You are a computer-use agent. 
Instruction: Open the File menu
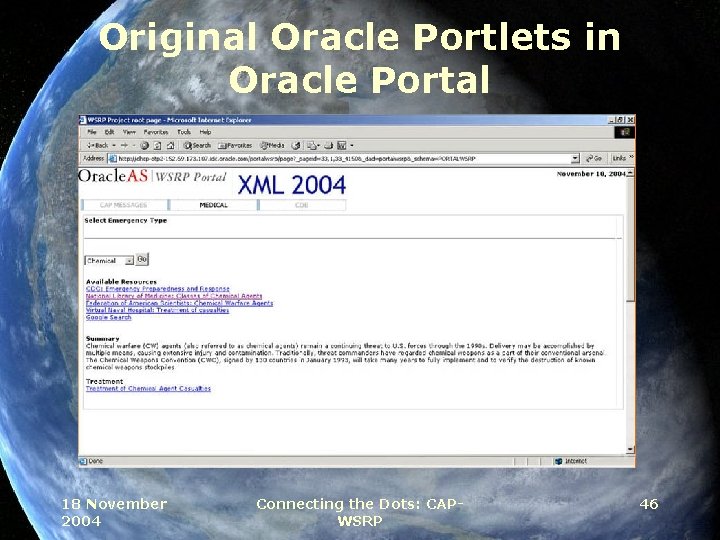point(92,132)
